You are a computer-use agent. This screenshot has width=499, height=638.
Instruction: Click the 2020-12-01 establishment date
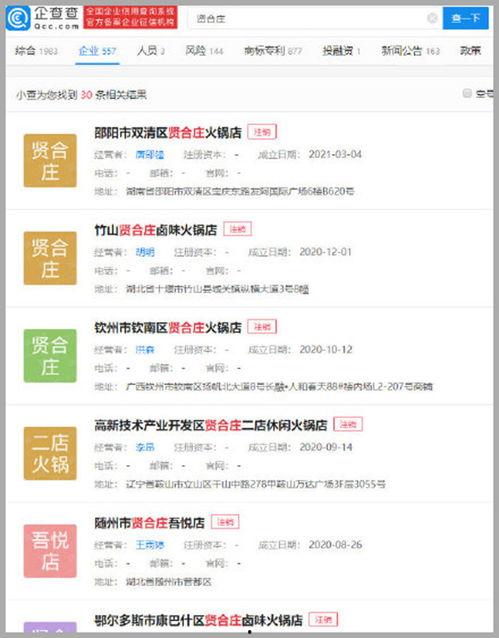pos(326,252)
